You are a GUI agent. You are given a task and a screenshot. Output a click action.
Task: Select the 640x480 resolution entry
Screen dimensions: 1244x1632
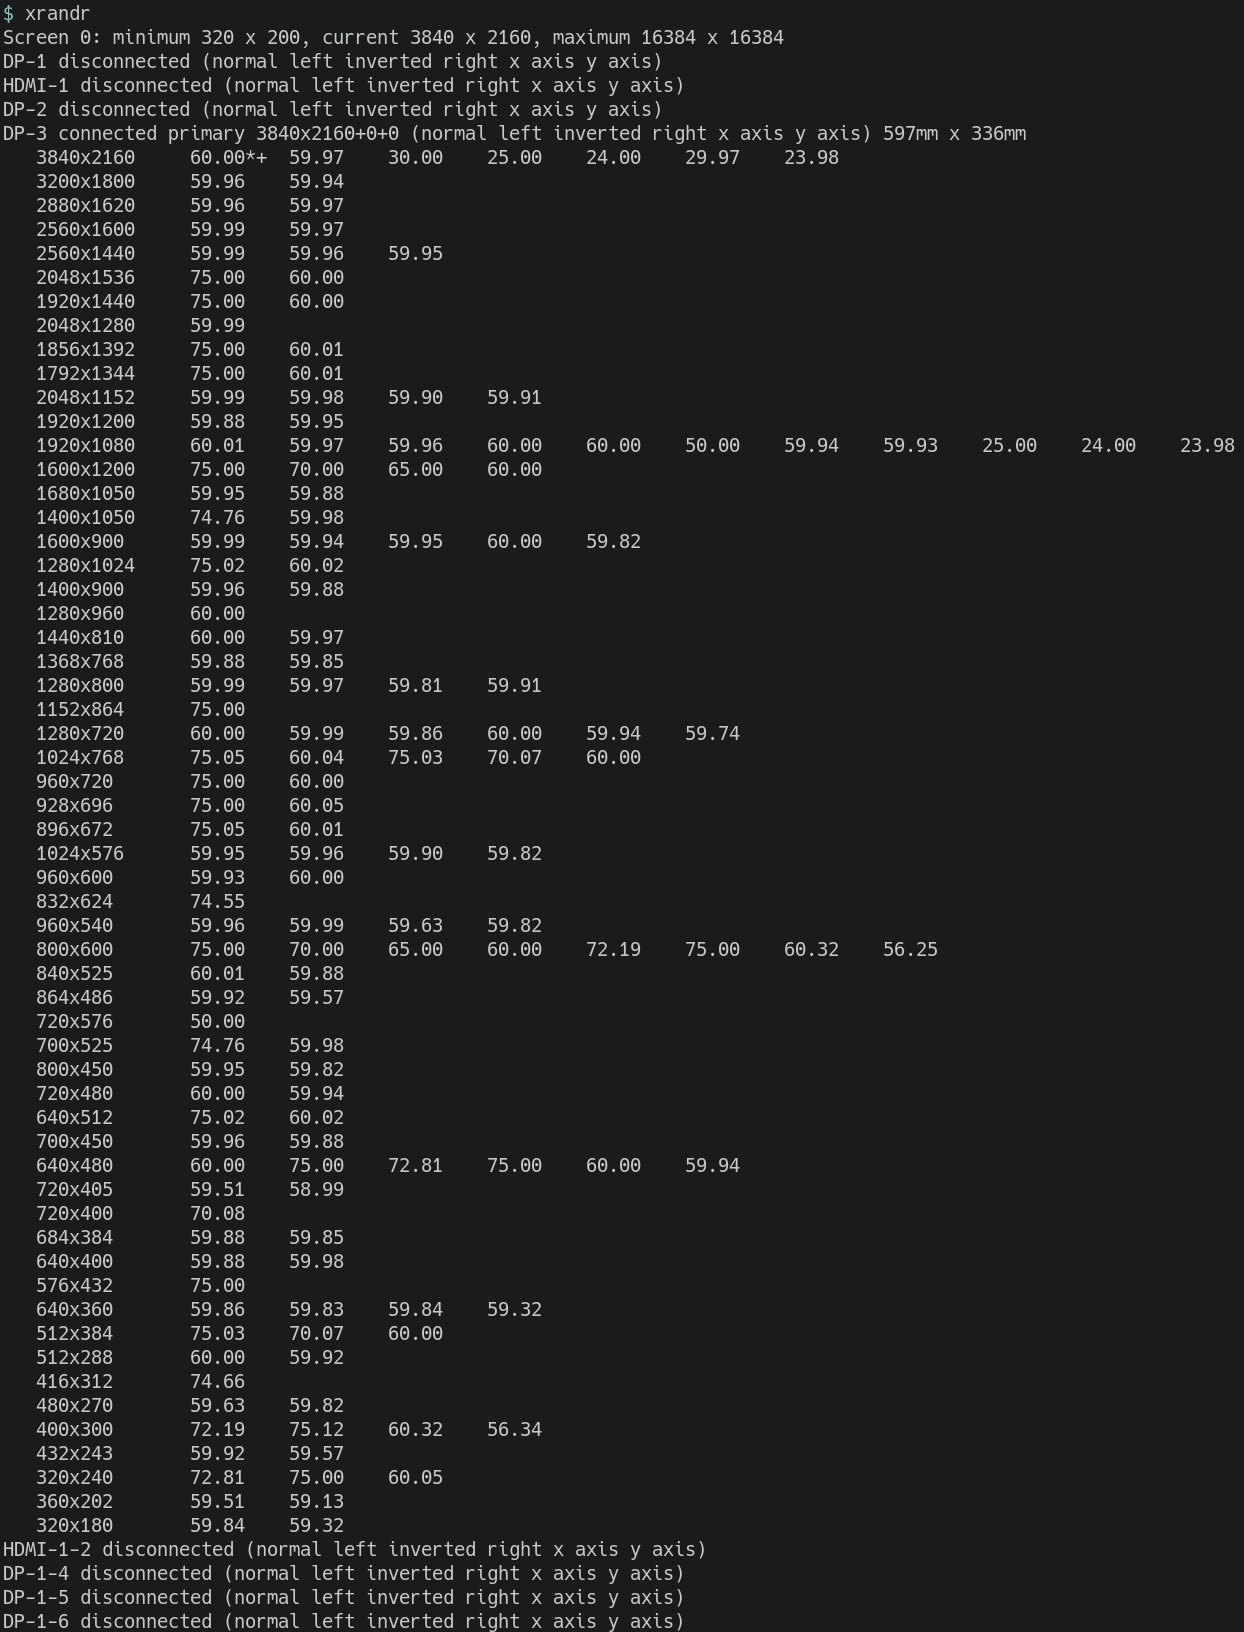[74, 1166]
